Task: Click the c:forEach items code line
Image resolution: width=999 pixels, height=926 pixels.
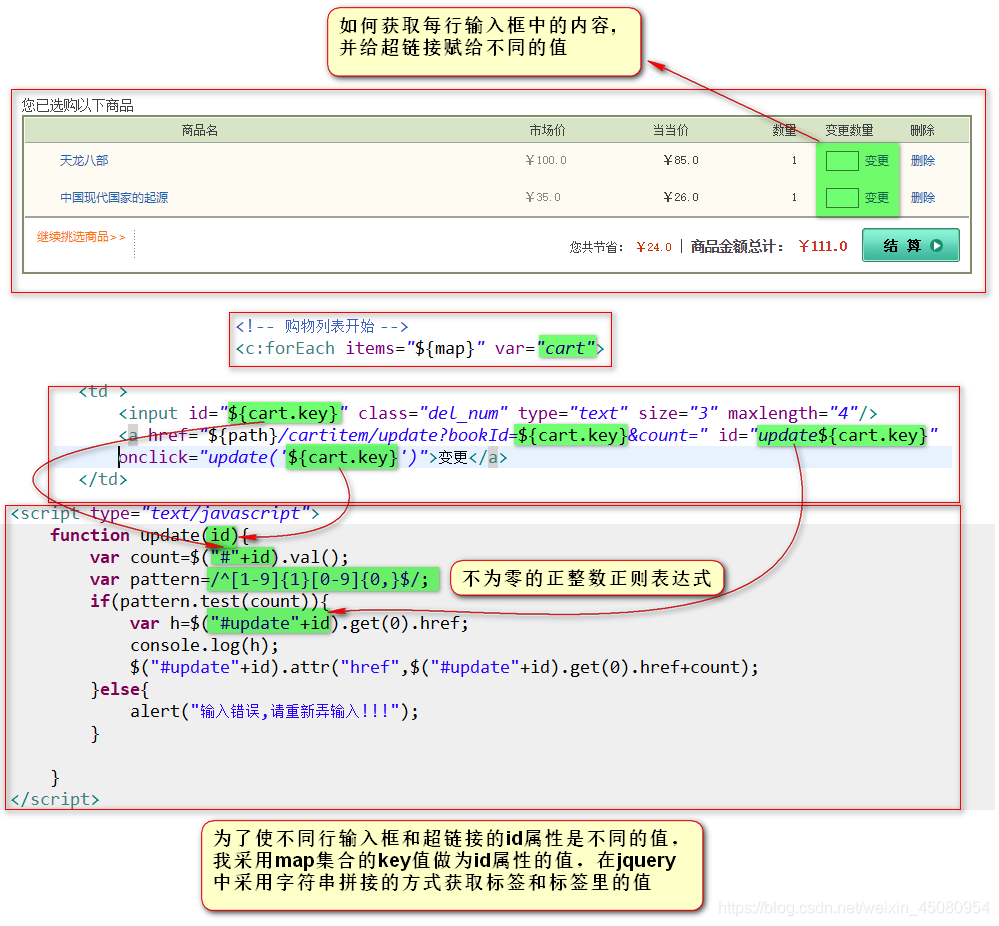Action: point(420,349)
